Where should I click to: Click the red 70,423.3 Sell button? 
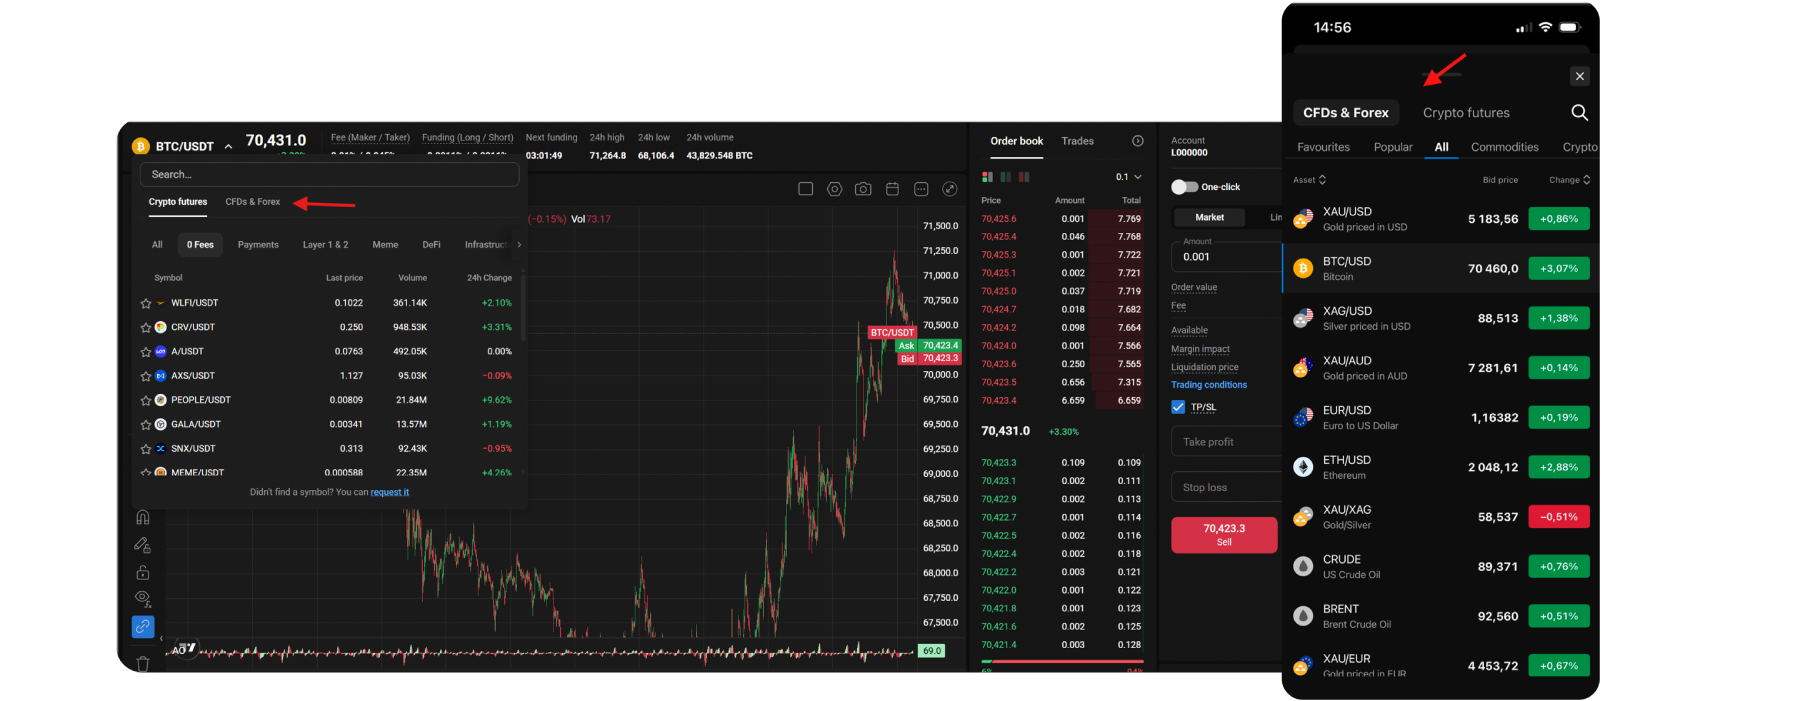click(x=1224, y=535)
